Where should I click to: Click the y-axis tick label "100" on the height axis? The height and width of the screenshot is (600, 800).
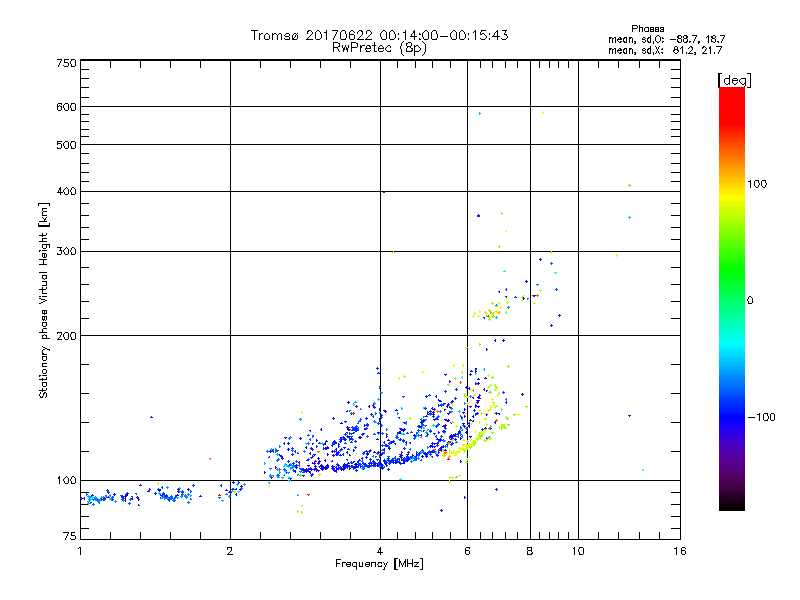click(x=66, y=480)
